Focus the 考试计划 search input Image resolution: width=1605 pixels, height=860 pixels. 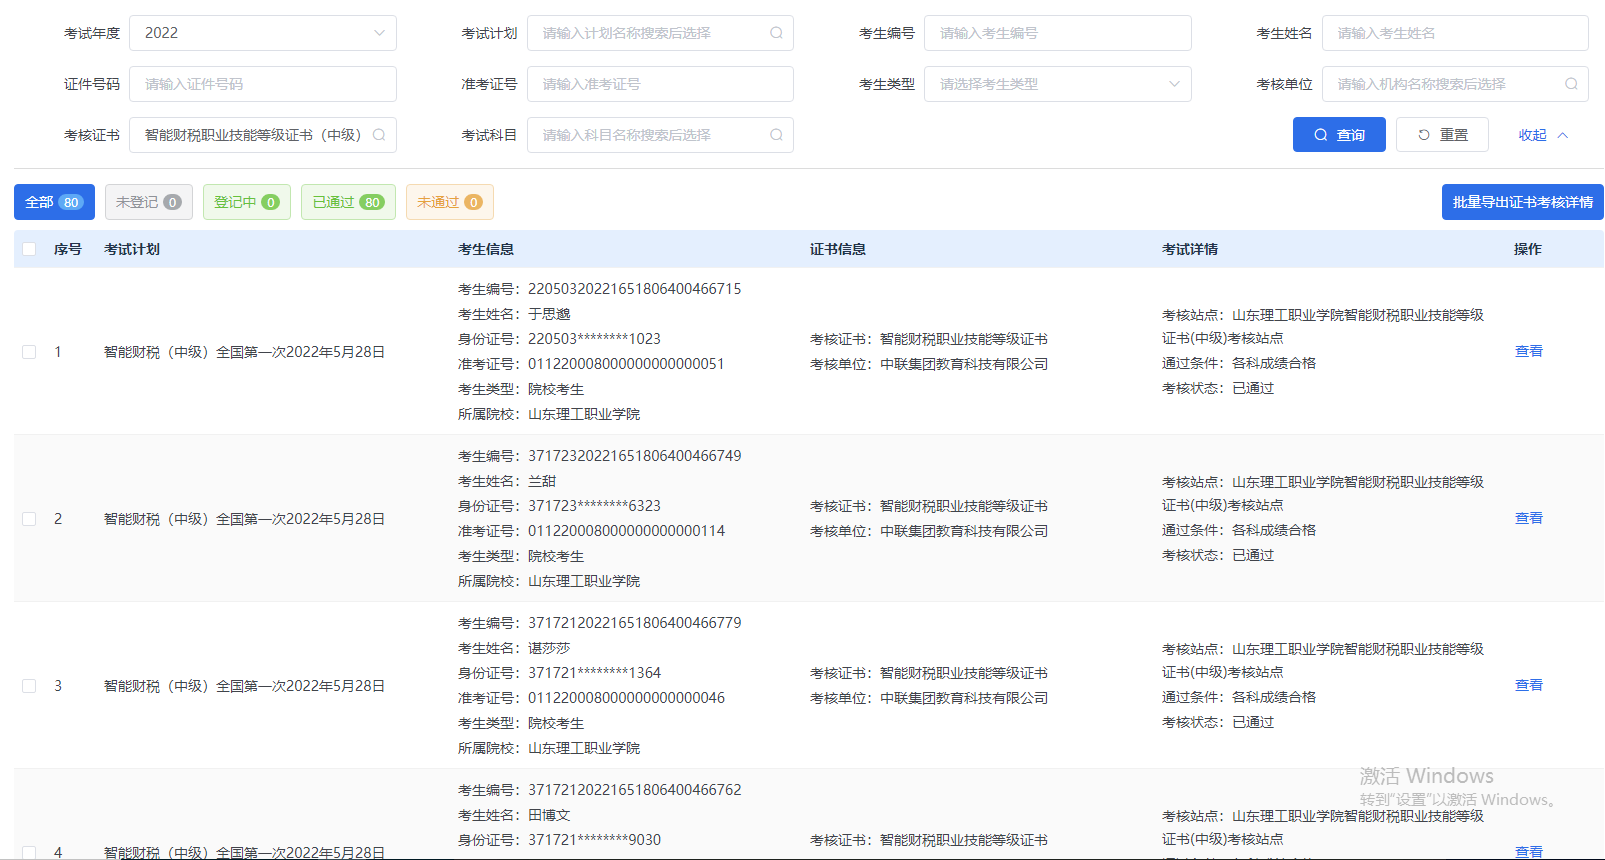point(660,33)
